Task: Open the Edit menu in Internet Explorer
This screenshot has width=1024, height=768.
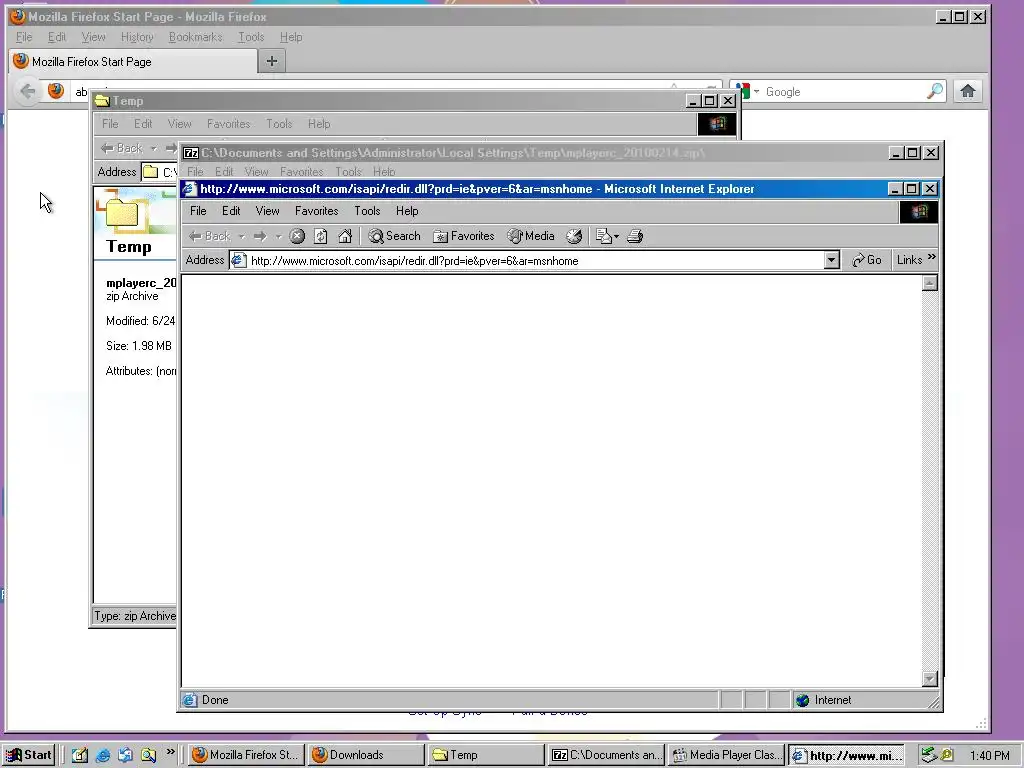Action: point(231,211)
